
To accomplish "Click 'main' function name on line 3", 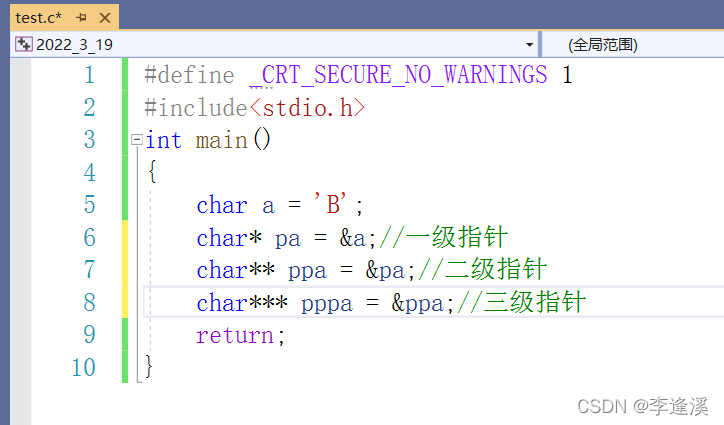I will pos(222,140).
